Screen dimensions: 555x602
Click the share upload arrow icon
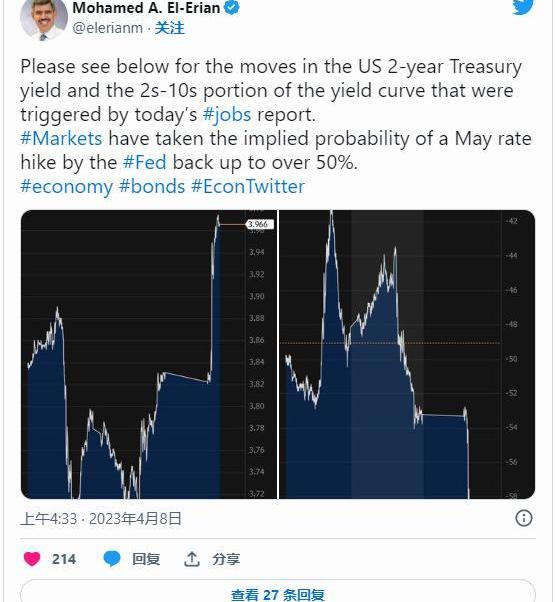[192, 559]
